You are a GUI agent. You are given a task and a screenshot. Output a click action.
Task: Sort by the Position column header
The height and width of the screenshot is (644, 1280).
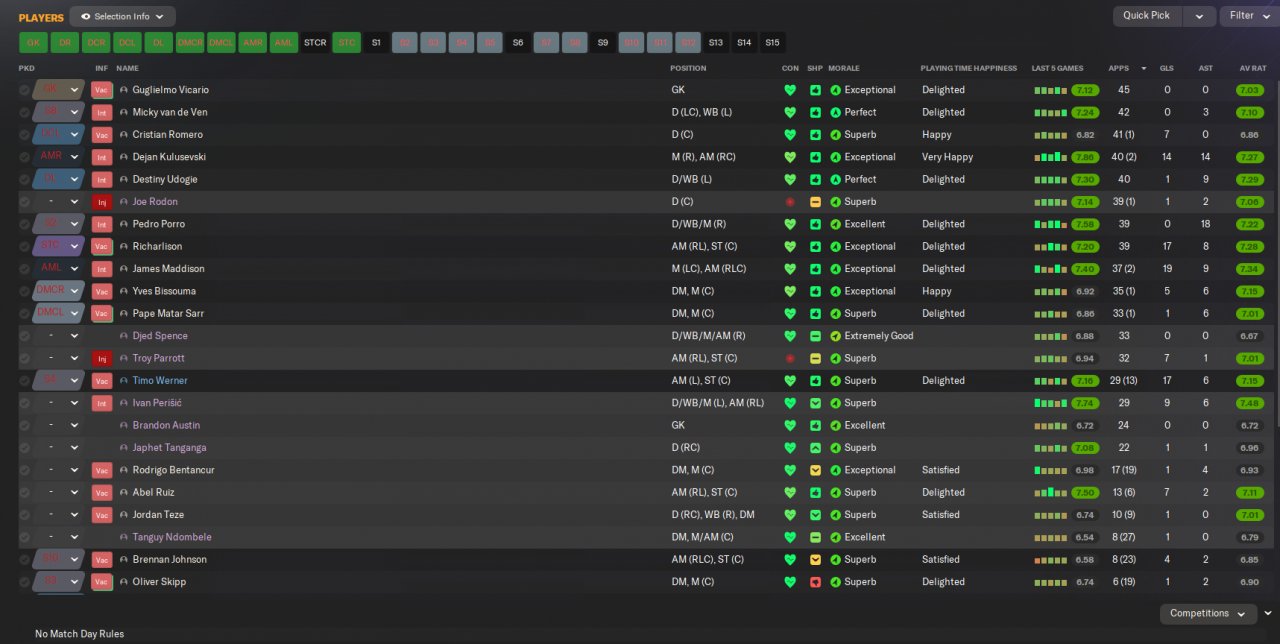(688, 68)
